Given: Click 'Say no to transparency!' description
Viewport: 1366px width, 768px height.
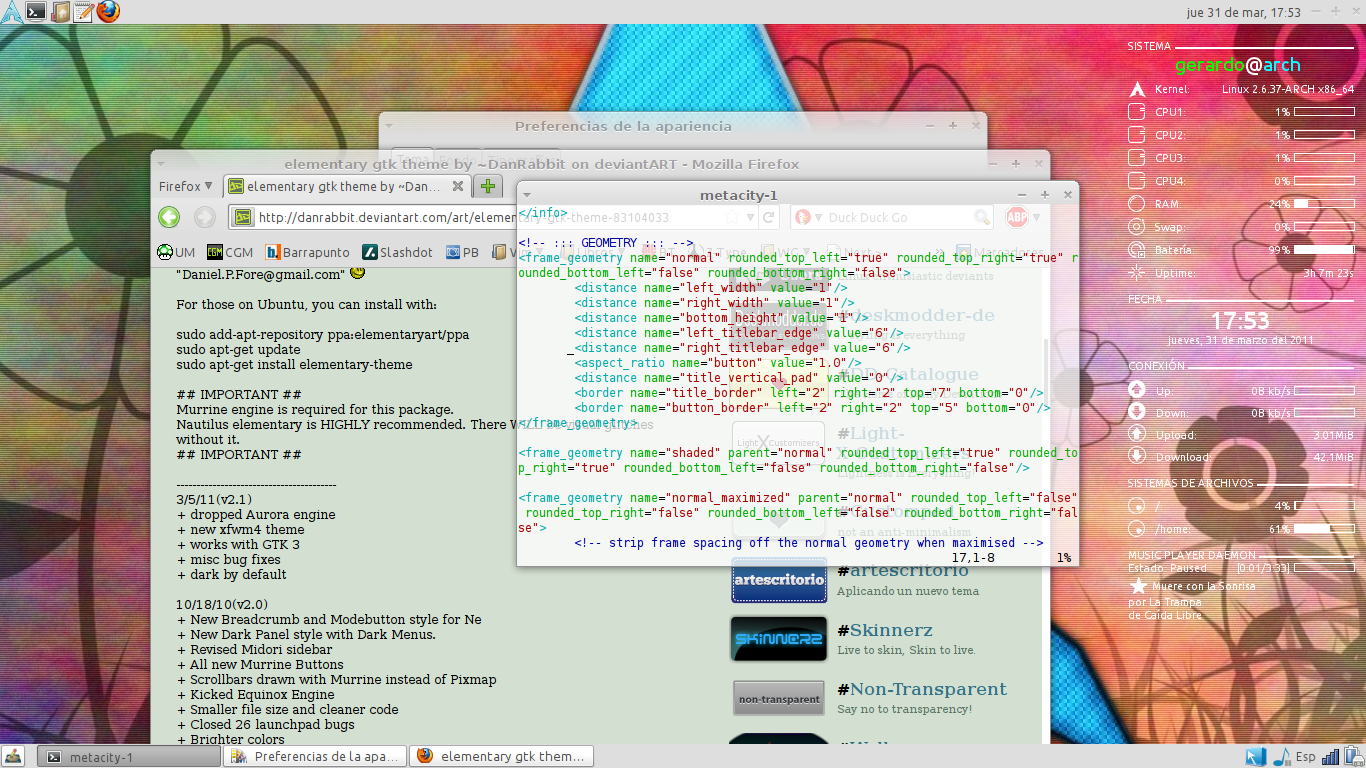Looking at the screenshot, I should click(904, 709).
